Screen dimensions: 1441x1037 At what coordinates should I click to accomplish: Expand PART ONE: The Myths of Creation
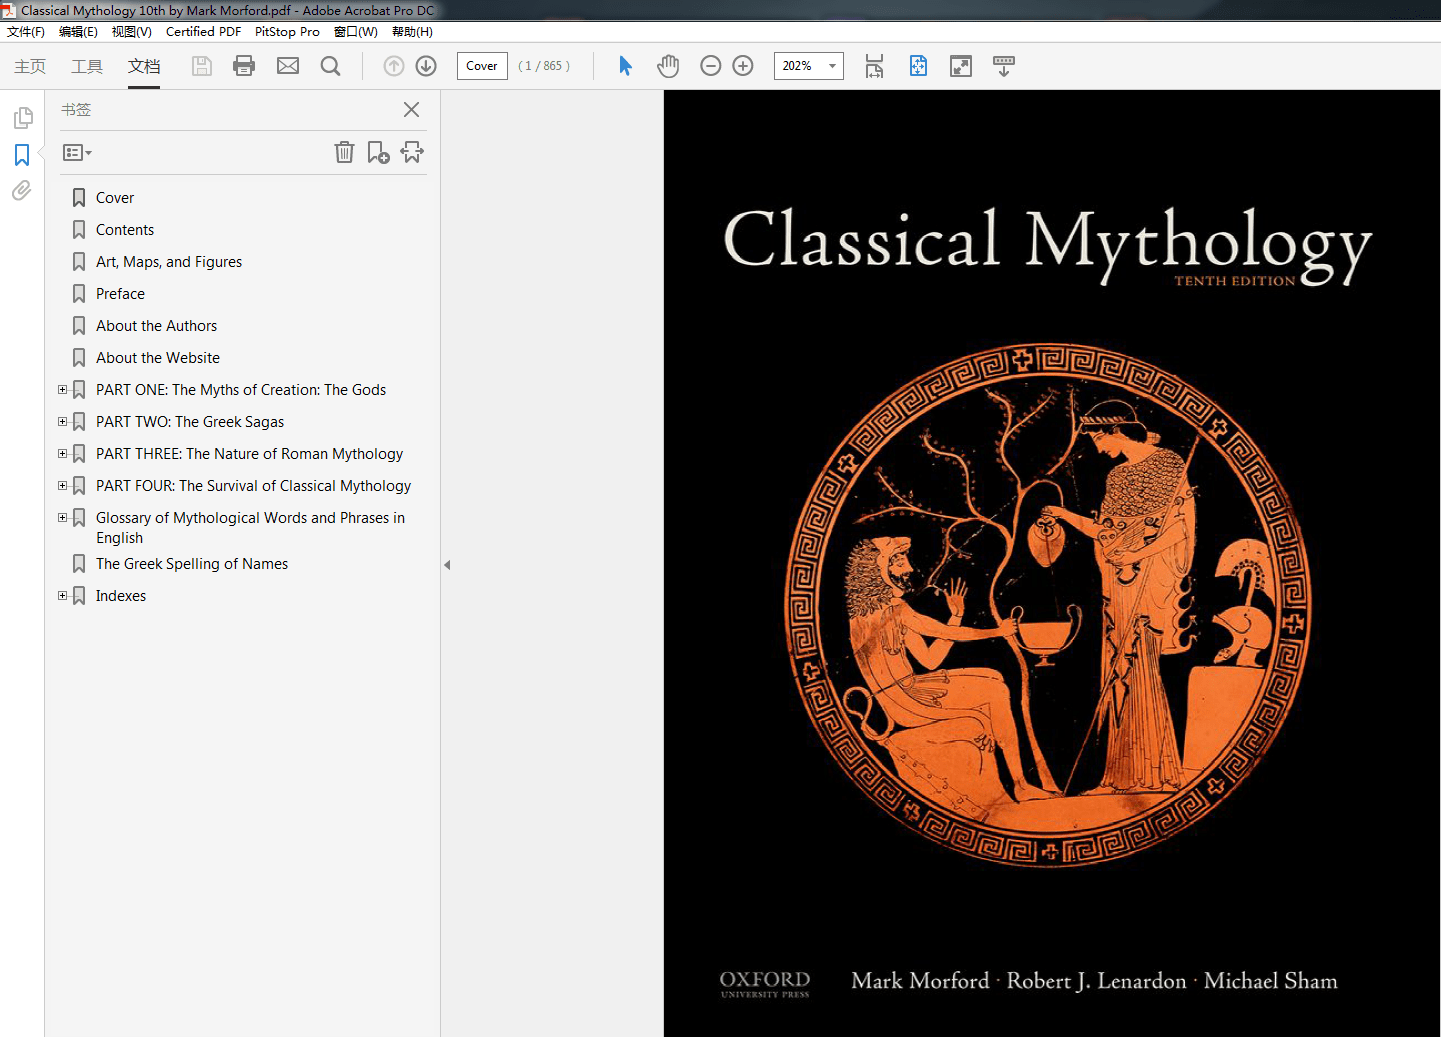62,389
